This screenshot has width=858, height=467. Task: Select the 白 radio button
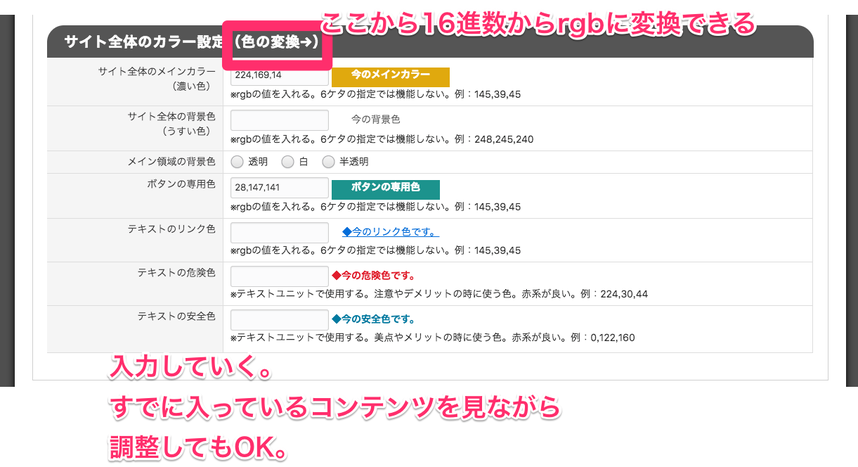tap(288, 161)
